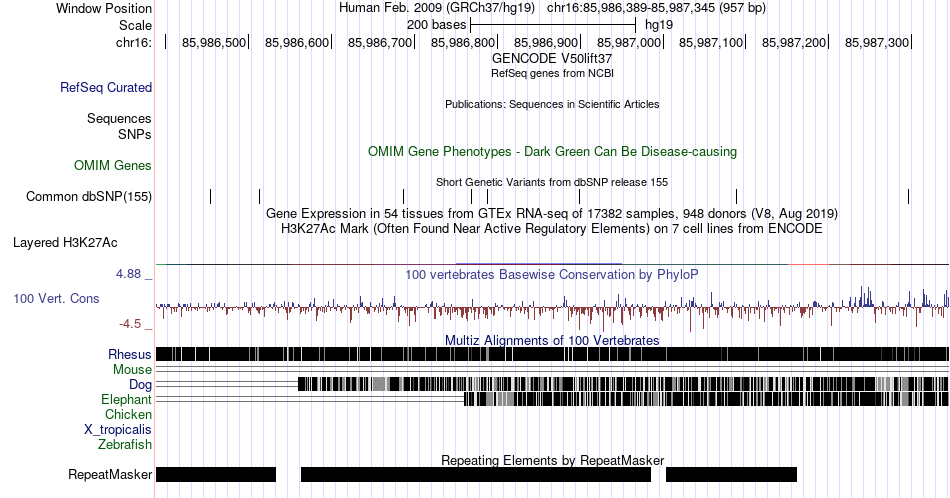Click Publications: Sequences in Scientific Articles title
This screenshot has width=950, height=498.
(552, 104)
